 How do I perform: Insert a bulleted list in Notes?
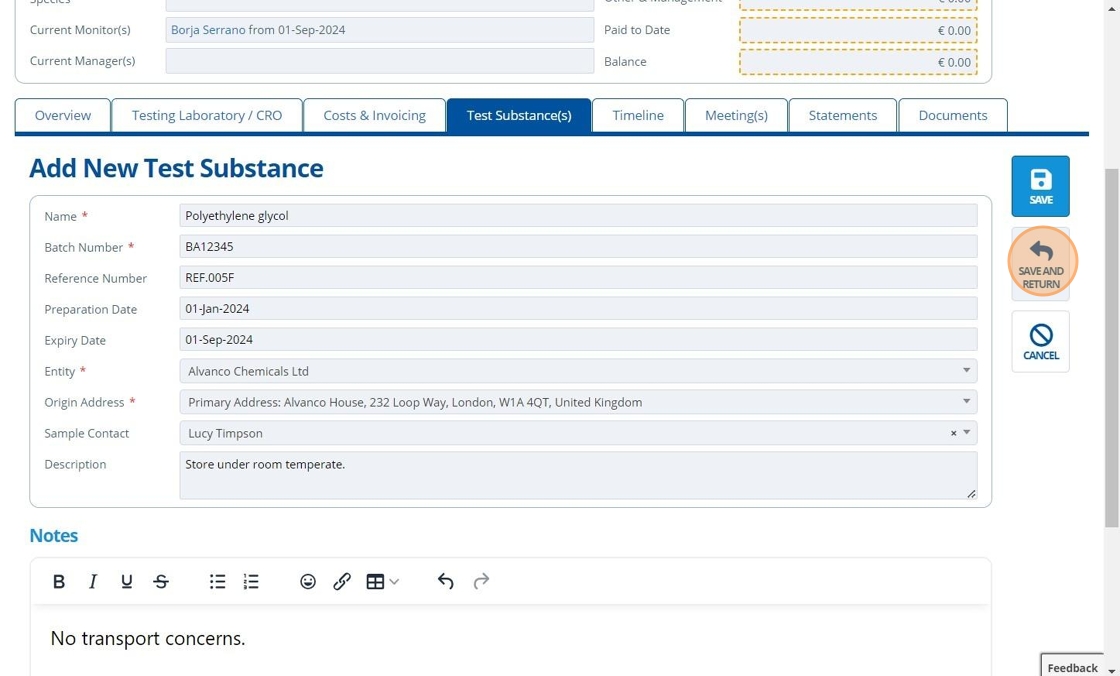[217, 582]
